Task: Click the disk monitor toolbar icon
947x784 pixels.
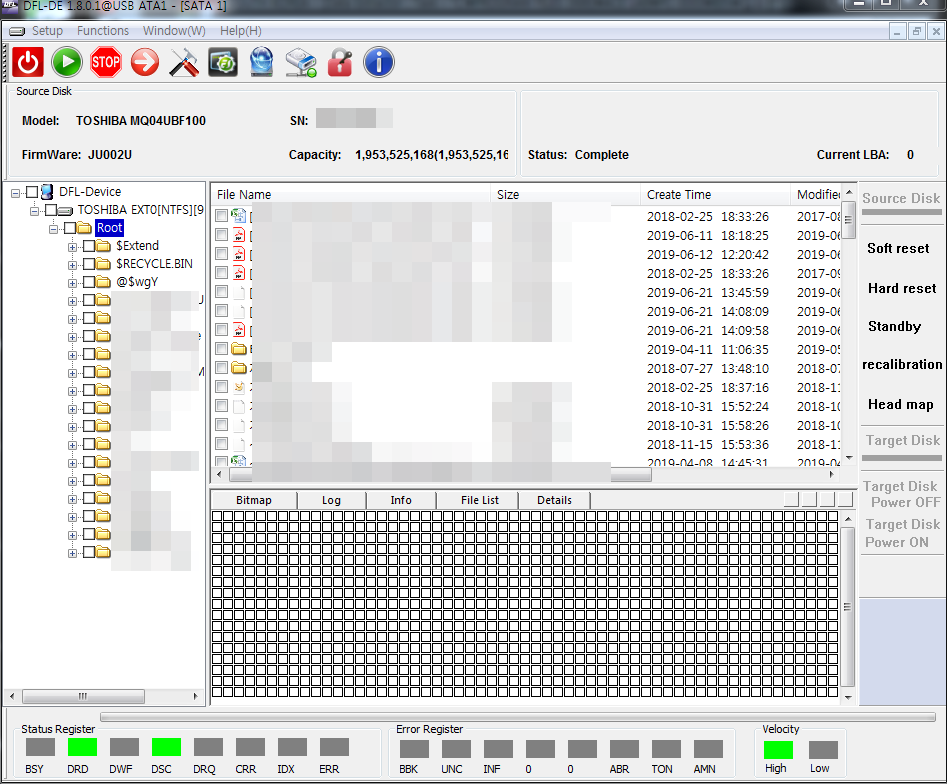Action: [x=223, y=62]
